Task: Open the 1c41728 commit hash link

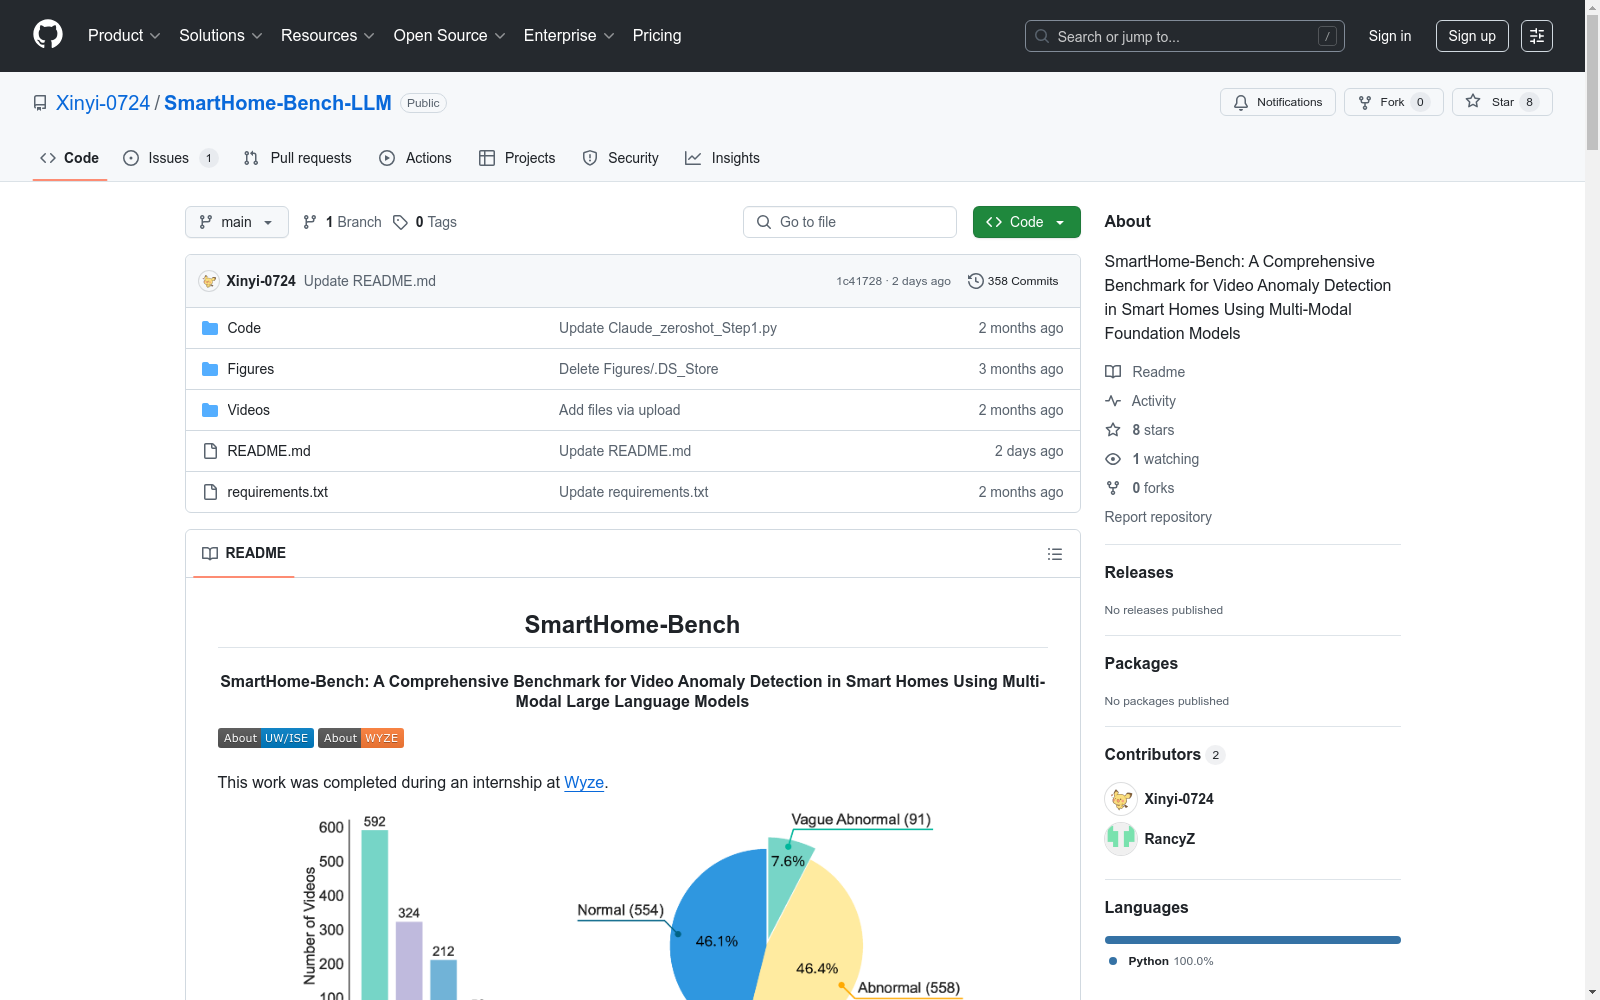Action: 859,281
